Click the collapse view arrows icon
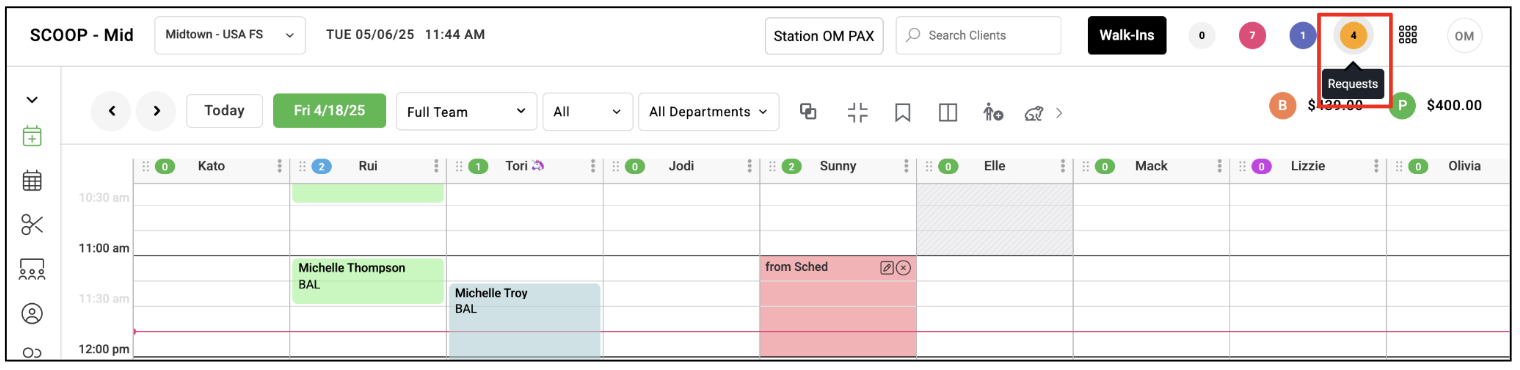 tap(857, 112)
